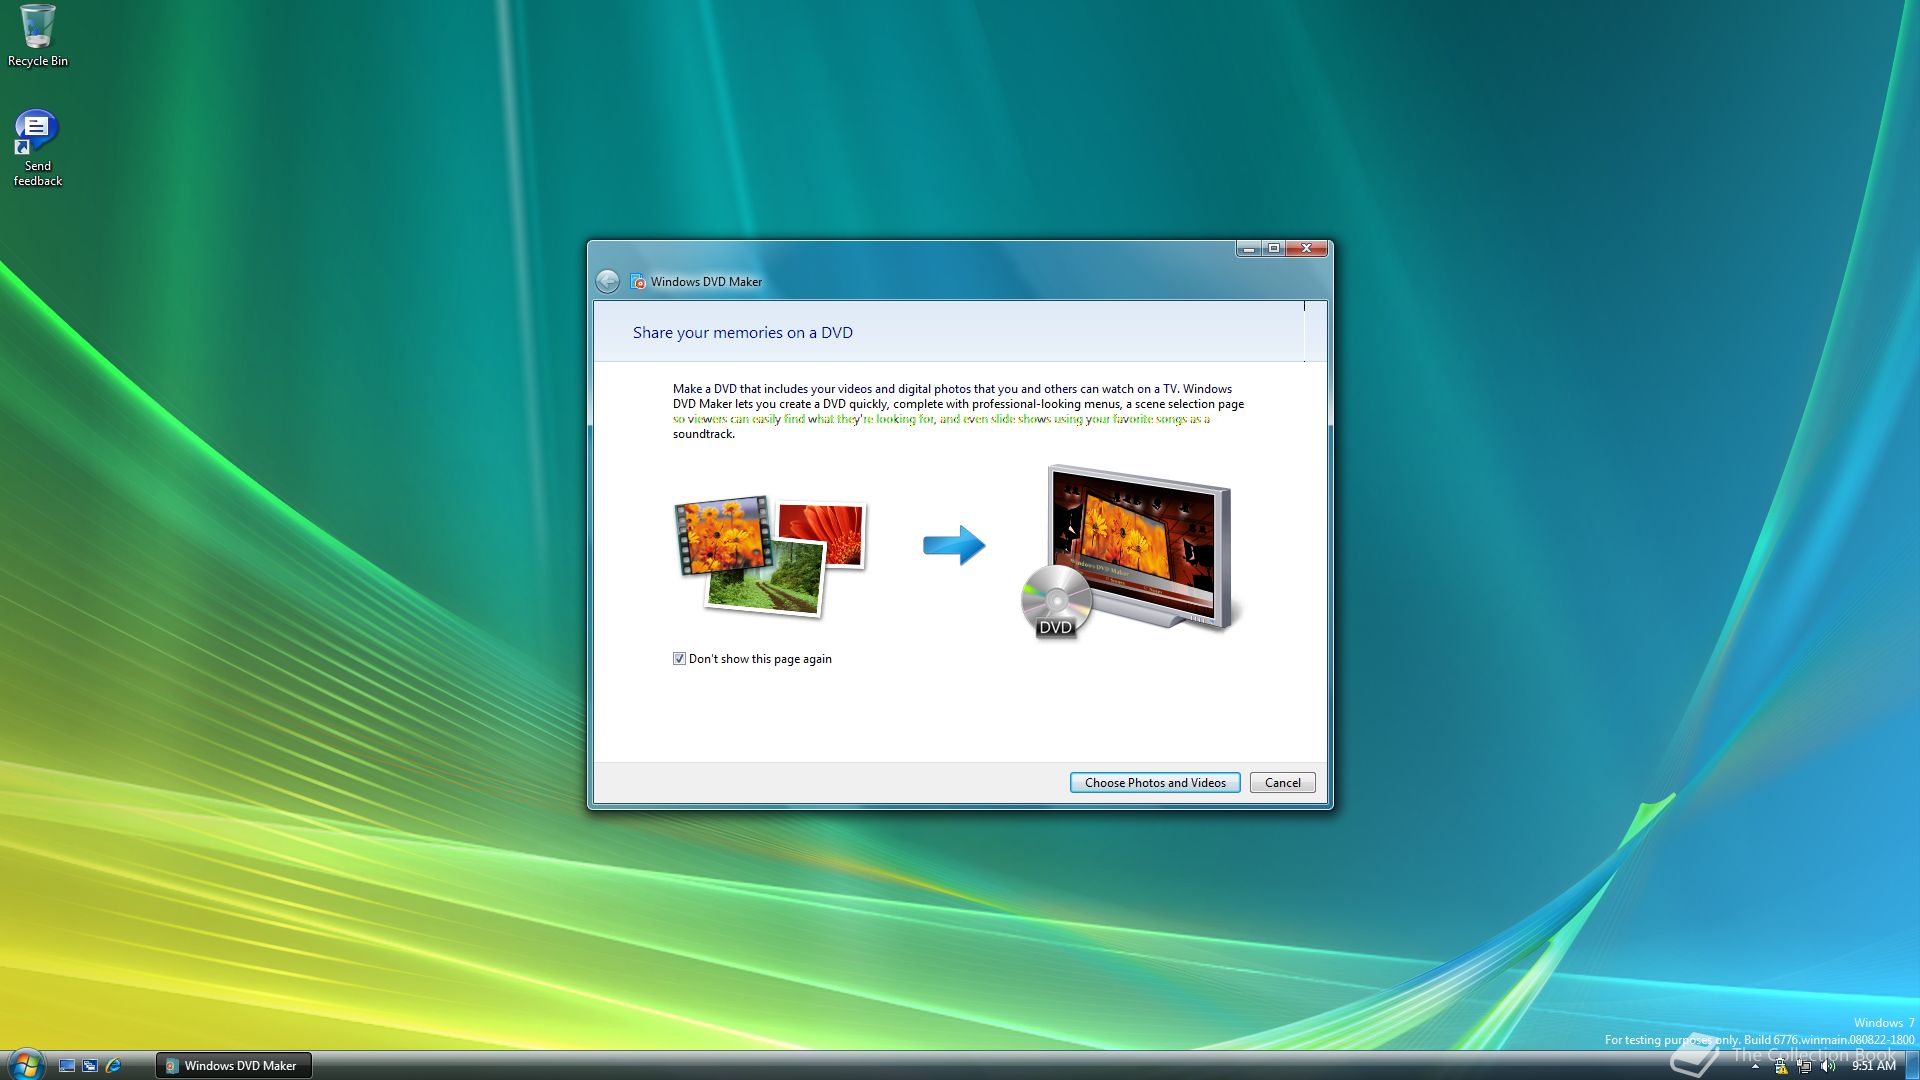
Task: Click the 9:51 AM taskbar clock
Action: [1873, 1066]
